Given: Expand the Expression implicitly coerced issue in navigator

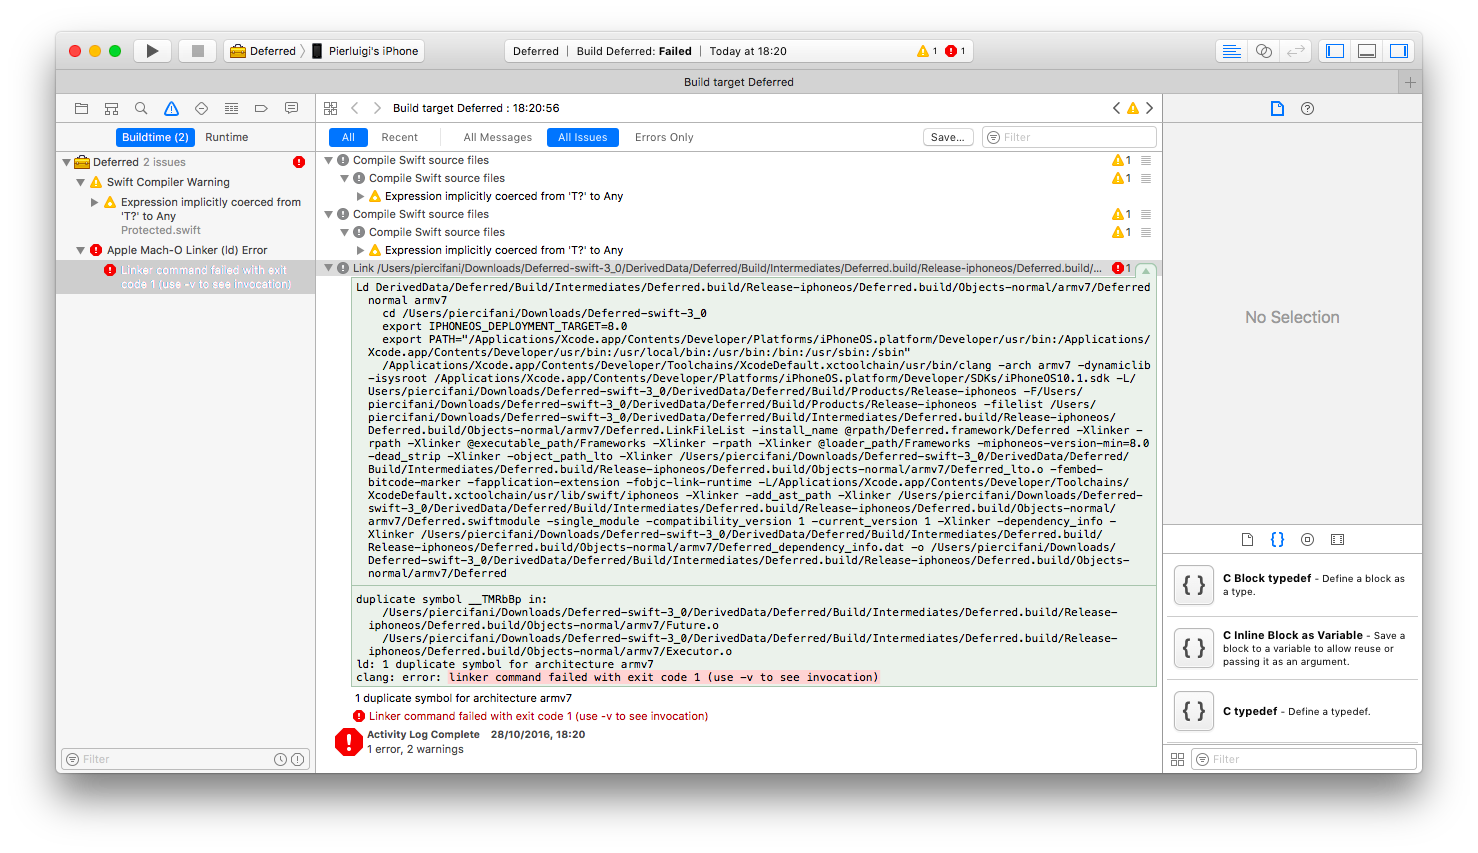Looking at the screenshot, I should (x=95, y=202).
